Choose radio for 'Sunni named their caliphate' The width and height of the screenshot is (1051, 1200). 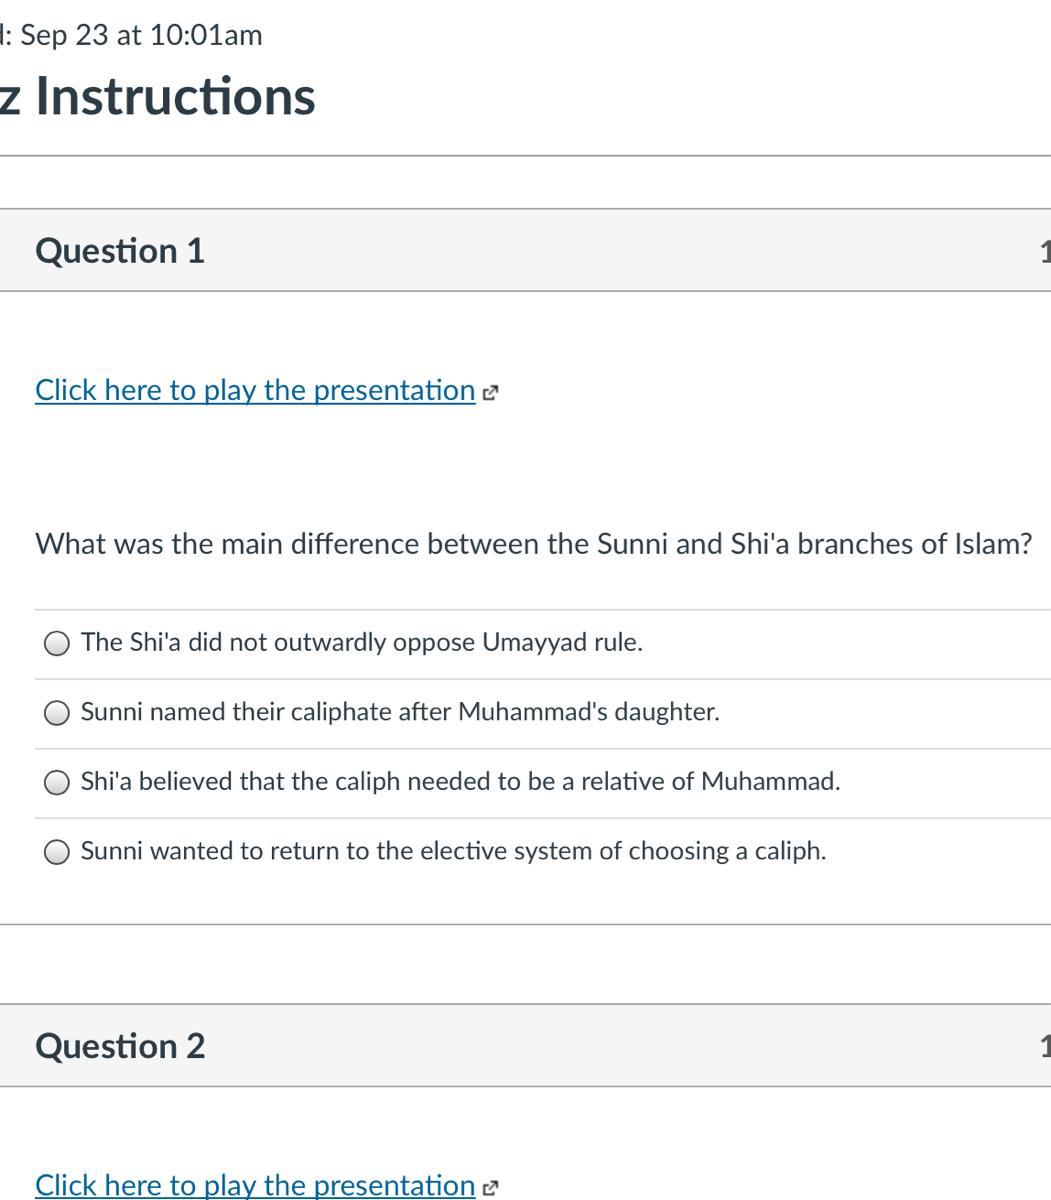coord(58,713)
